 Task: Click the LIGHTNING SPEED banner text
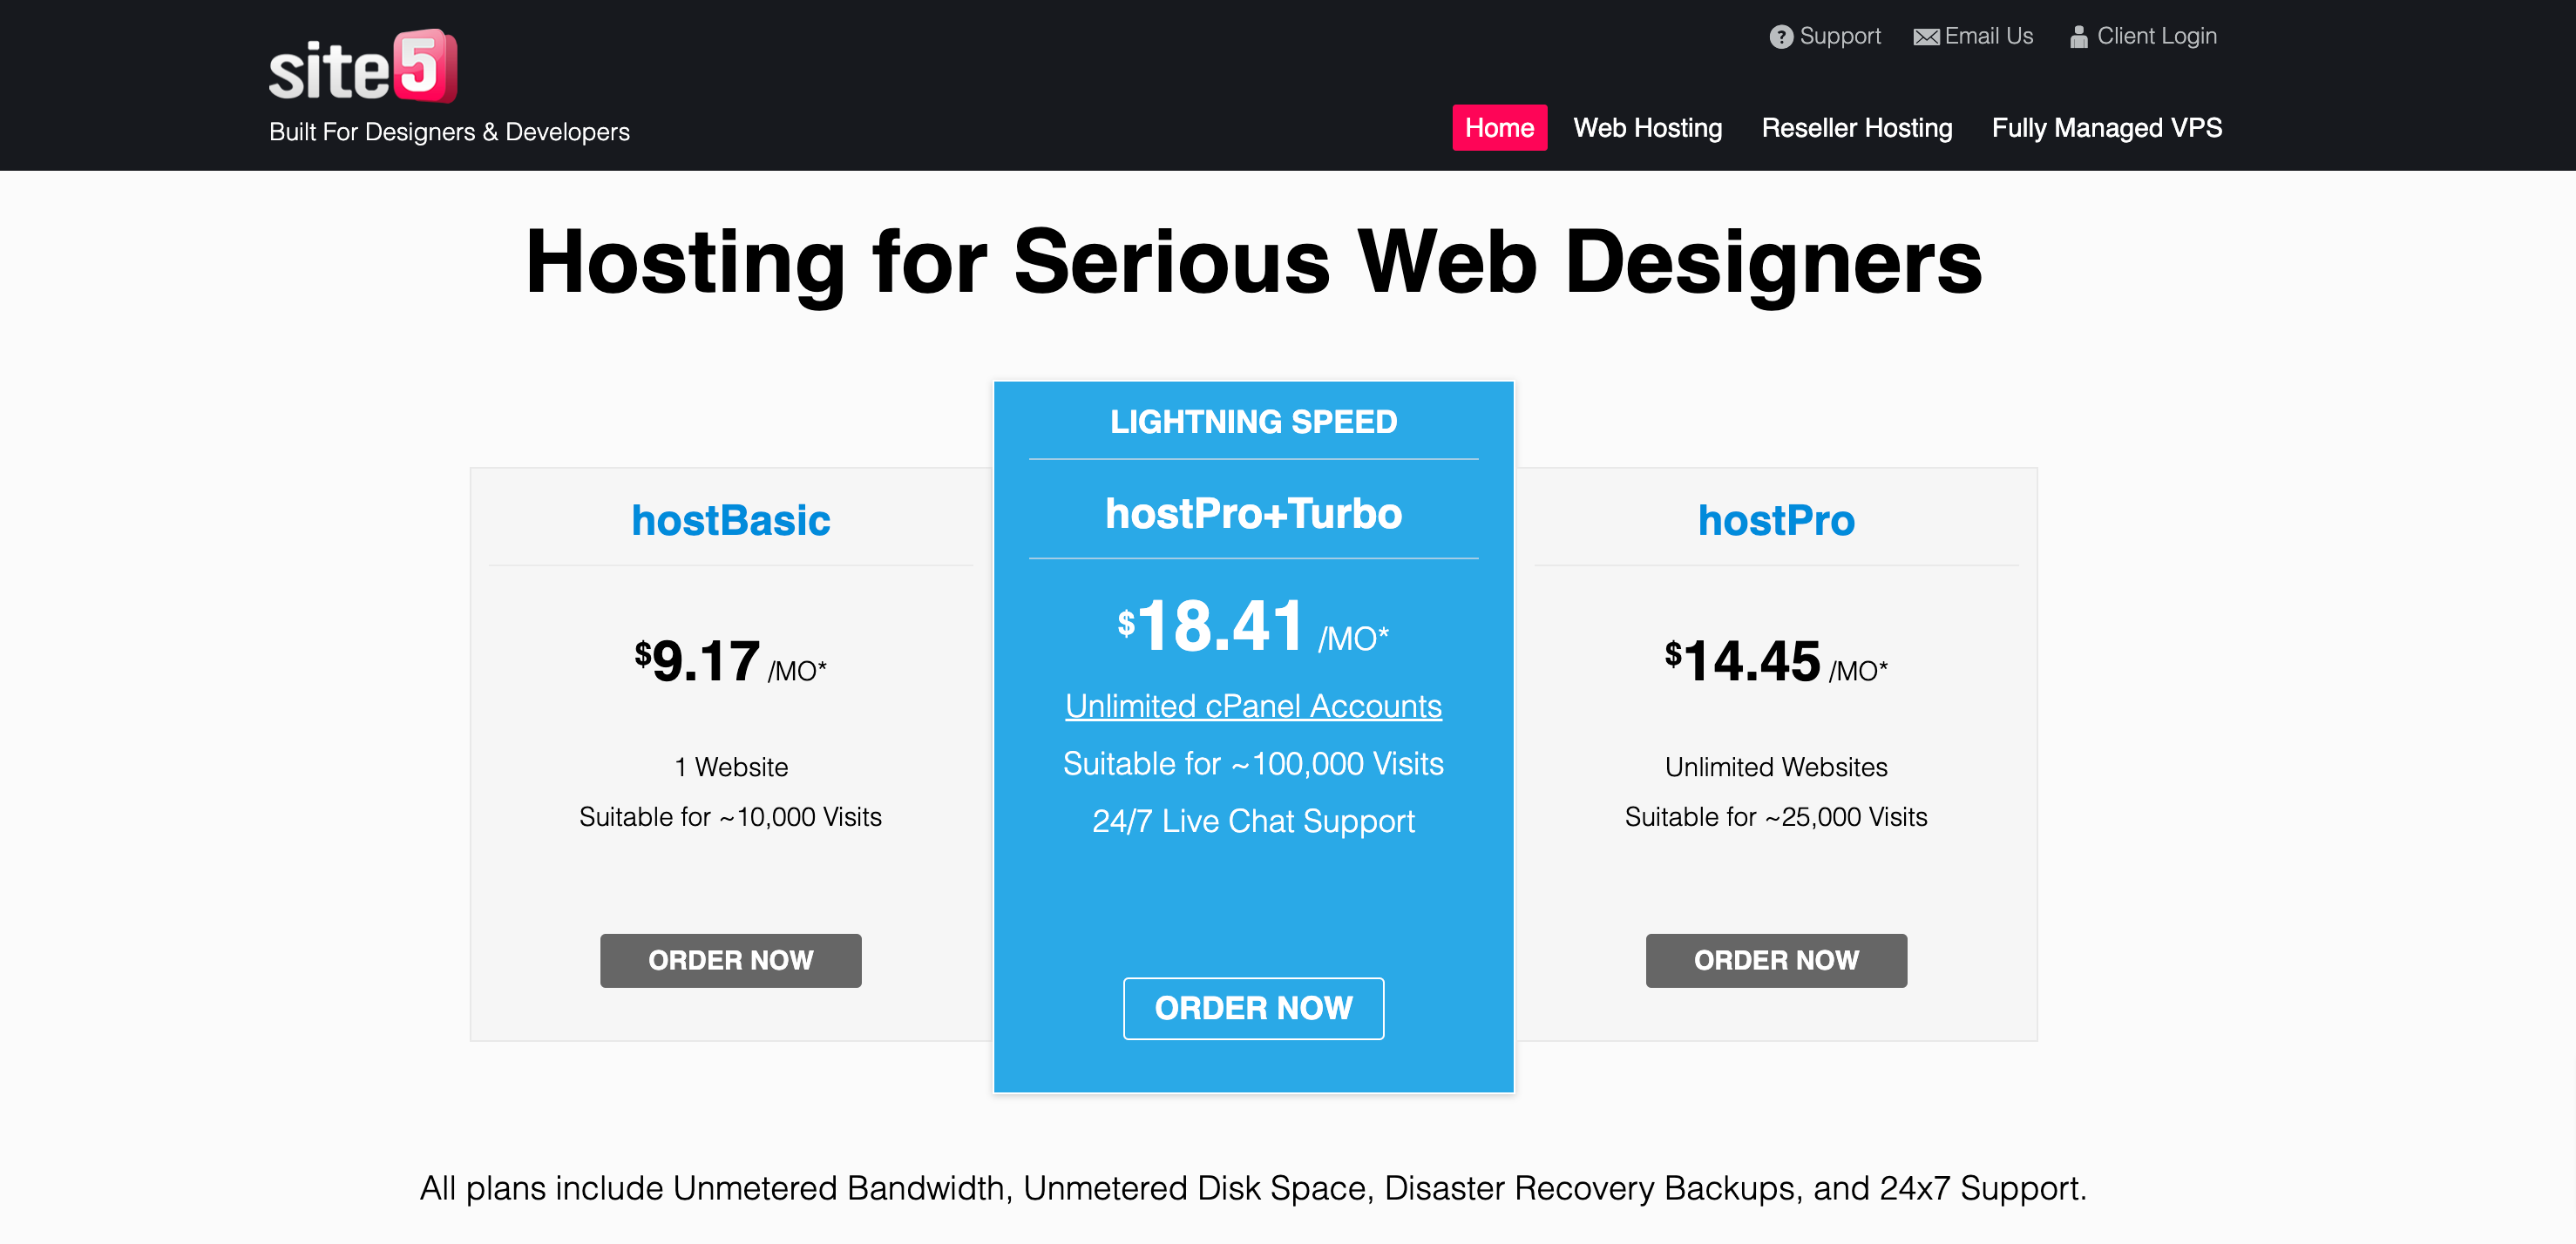pyautogui.click(x=1253, y=421)
